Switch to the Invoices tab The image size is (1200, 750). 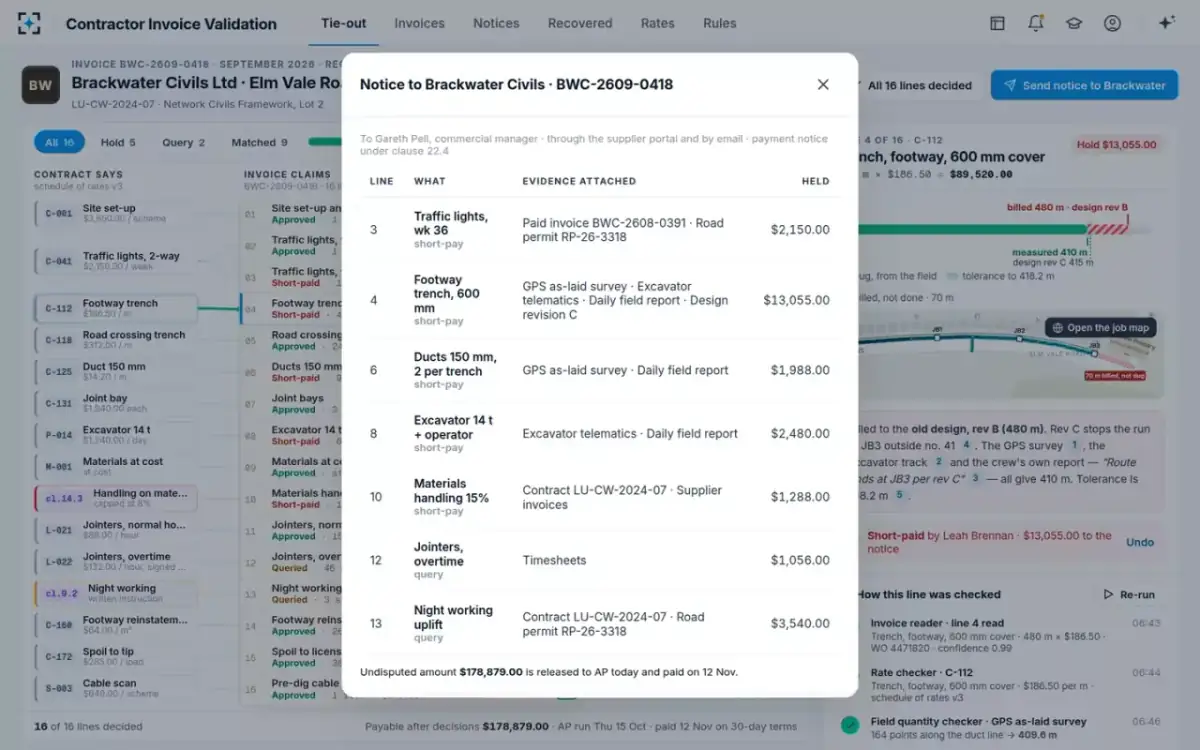click(420, 23)
